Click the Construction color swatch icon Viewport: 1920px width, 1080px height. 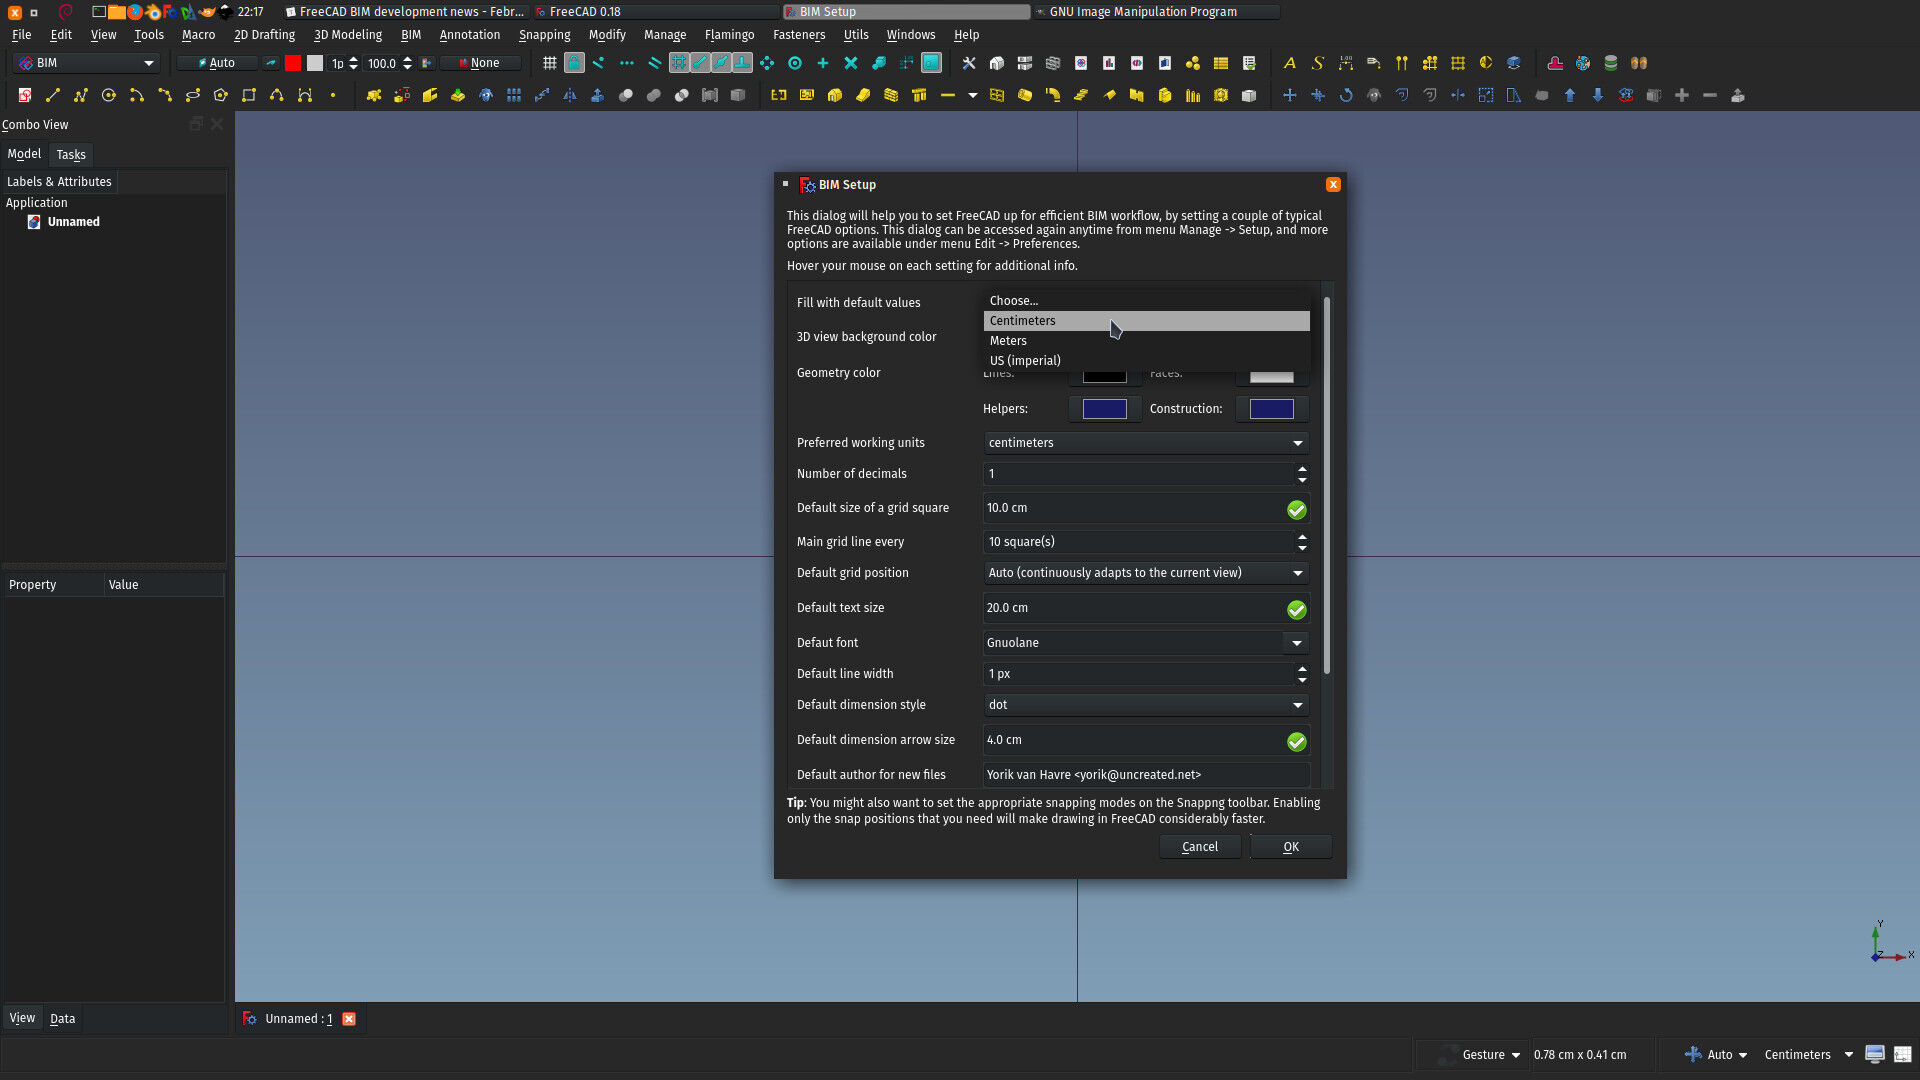click(x=1271, y=409)
